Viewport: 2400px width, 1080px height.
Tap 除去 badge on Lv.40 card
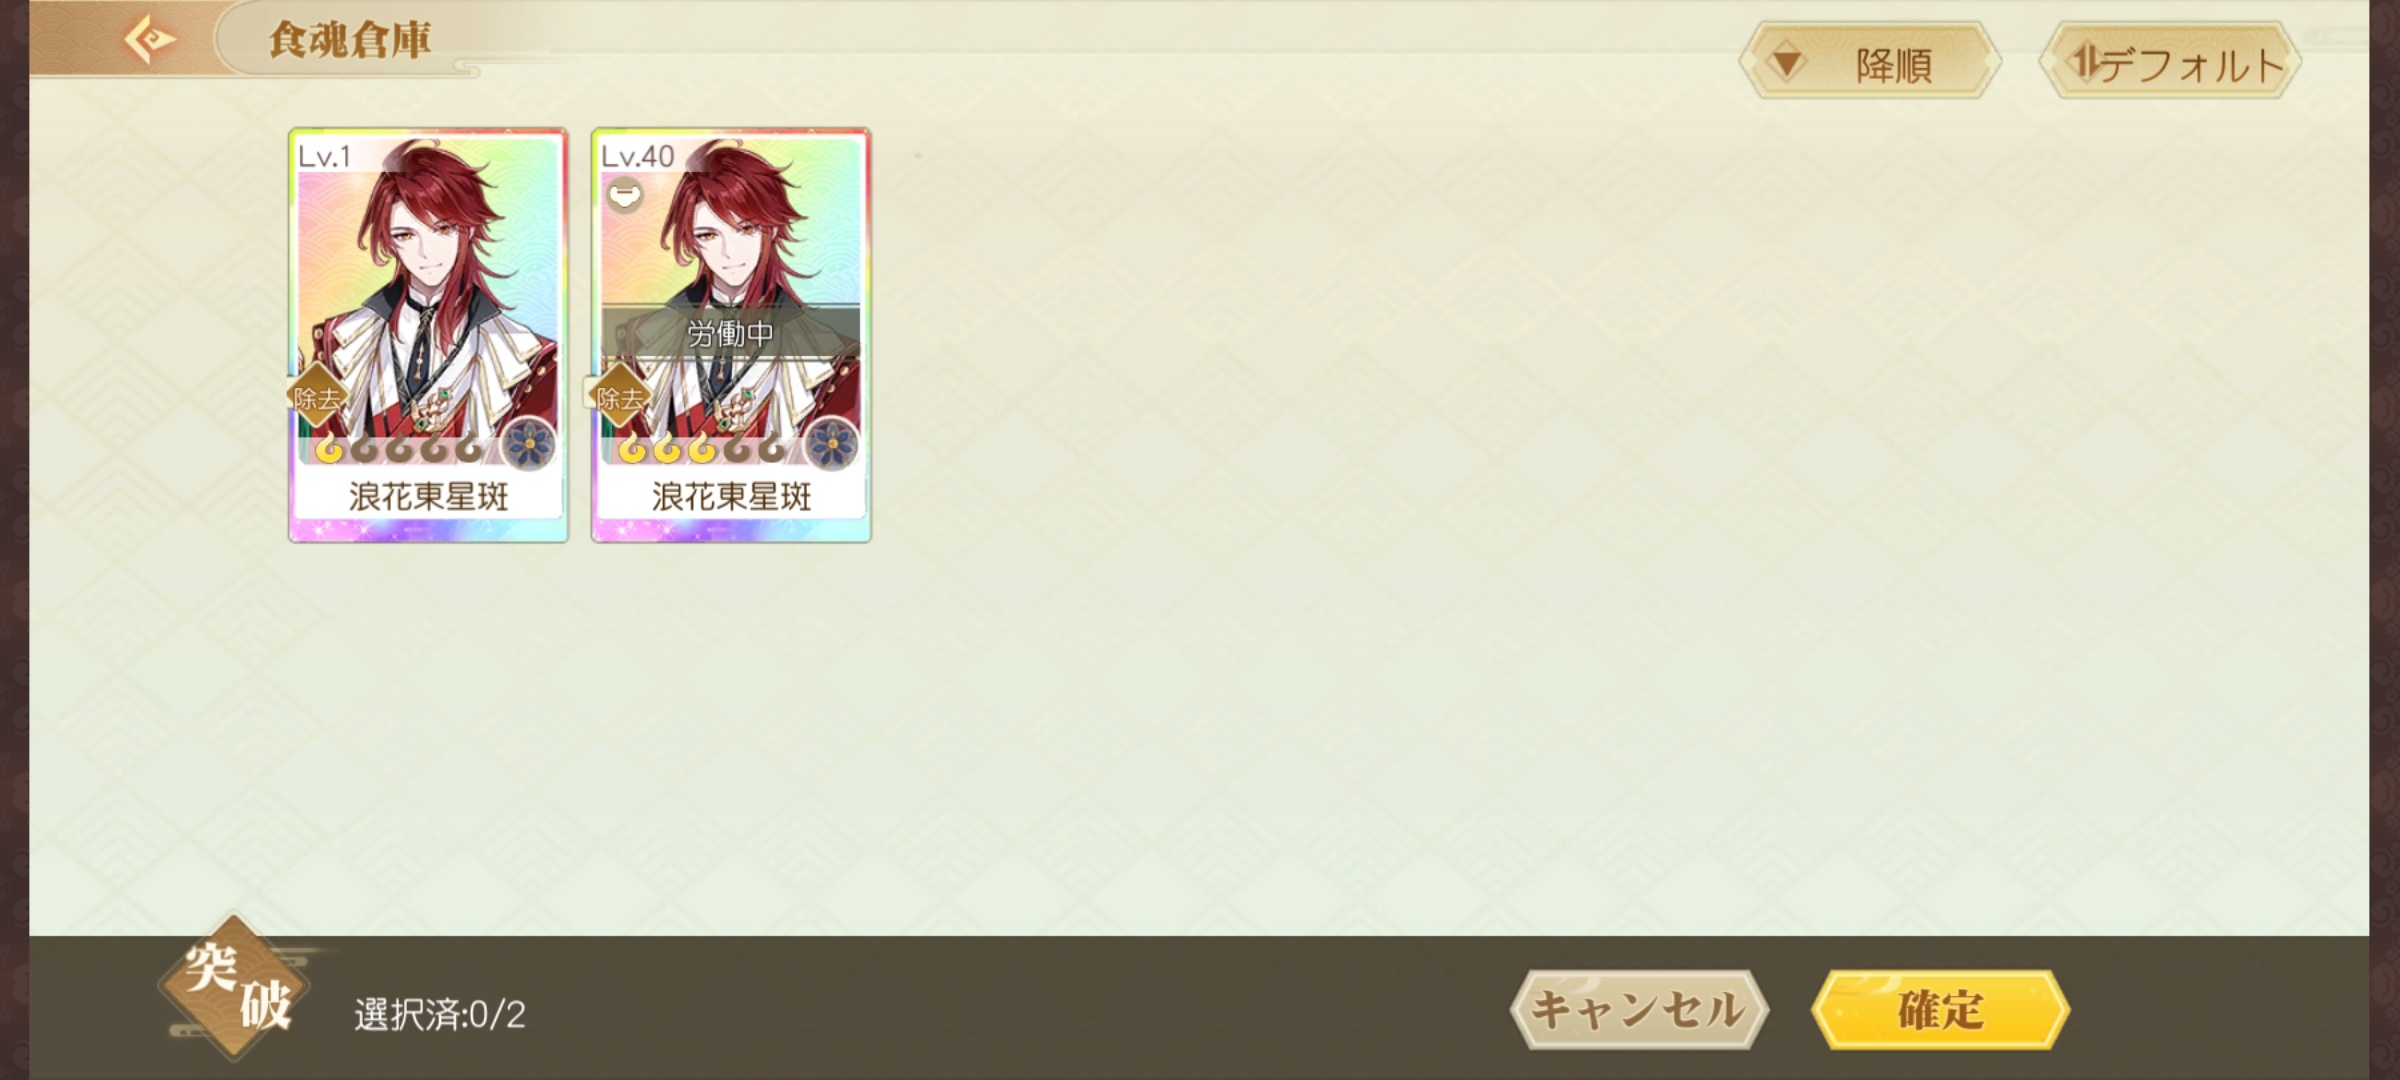click(x=619, y=398)
